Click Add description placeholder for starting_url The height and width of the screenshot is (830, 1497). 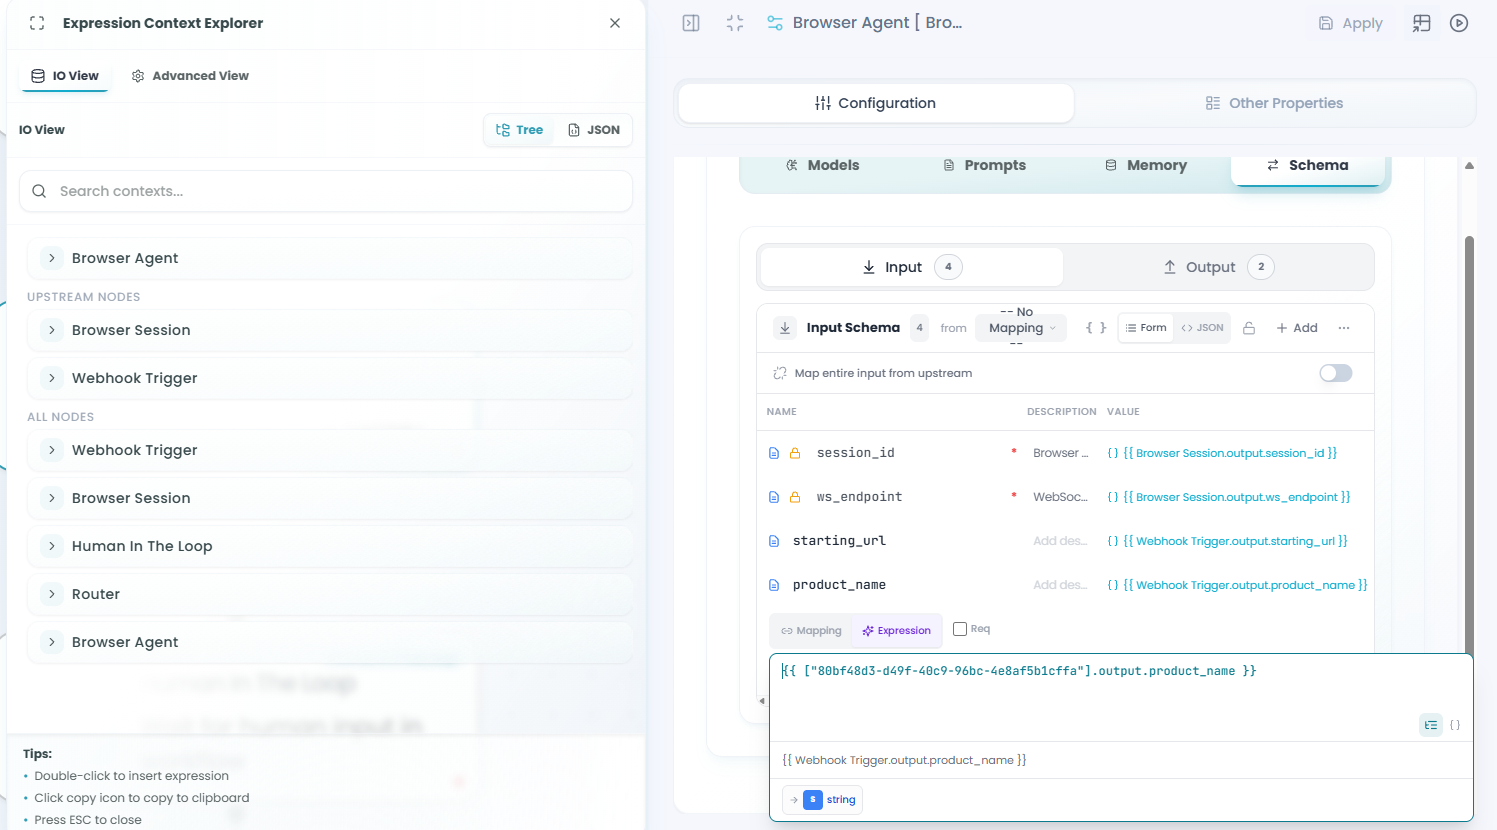click(1060, 541)
